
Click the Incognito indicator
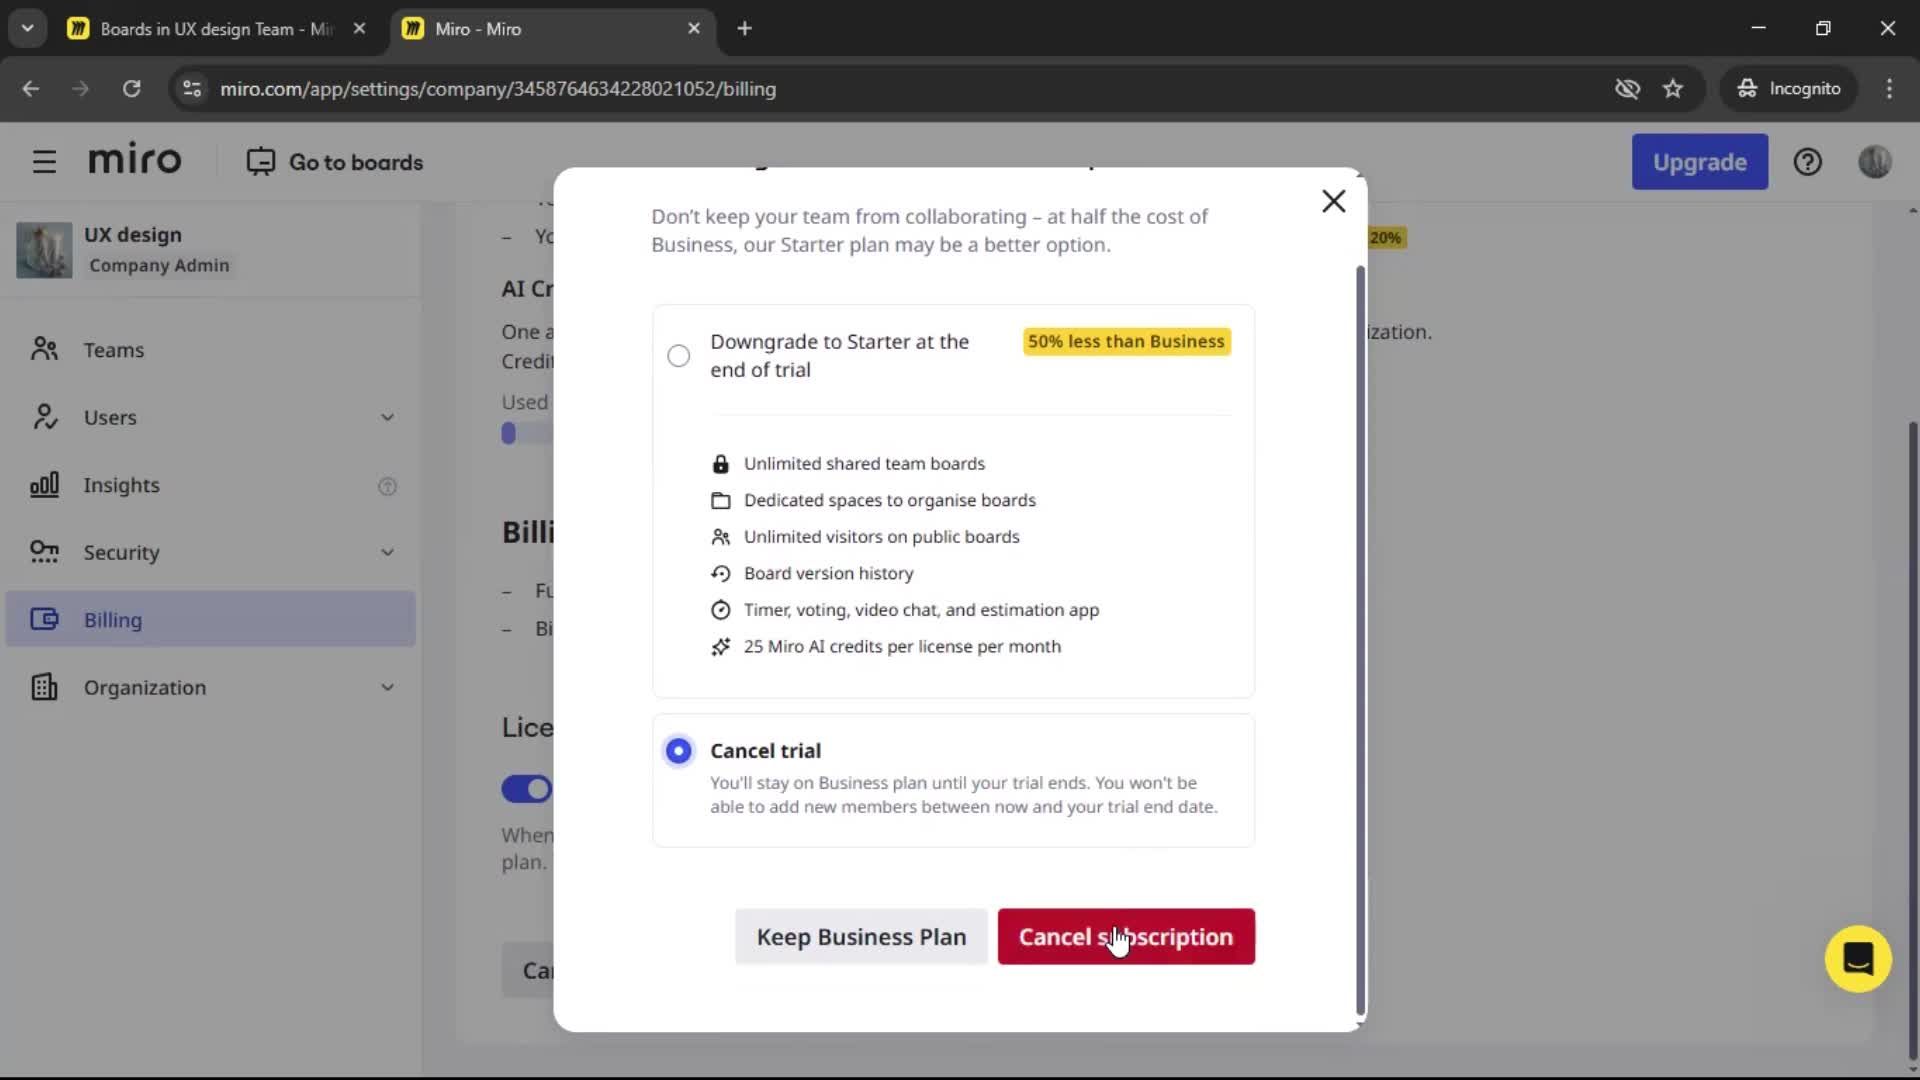pos(1788,89)
